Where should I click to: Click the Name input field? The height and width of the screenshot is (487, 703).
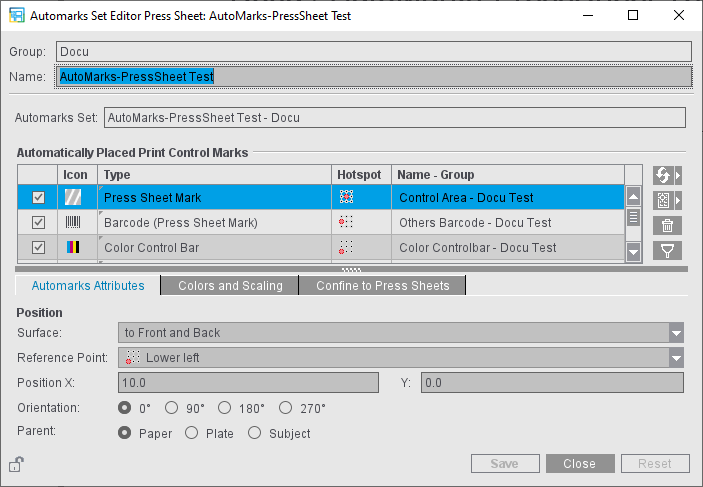click(374, 76)
